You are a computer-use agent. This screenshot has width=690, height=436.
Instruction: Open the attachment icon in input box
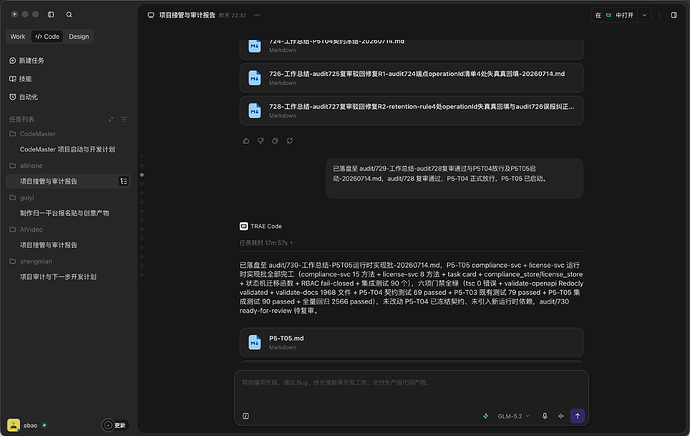coord(246,416)
